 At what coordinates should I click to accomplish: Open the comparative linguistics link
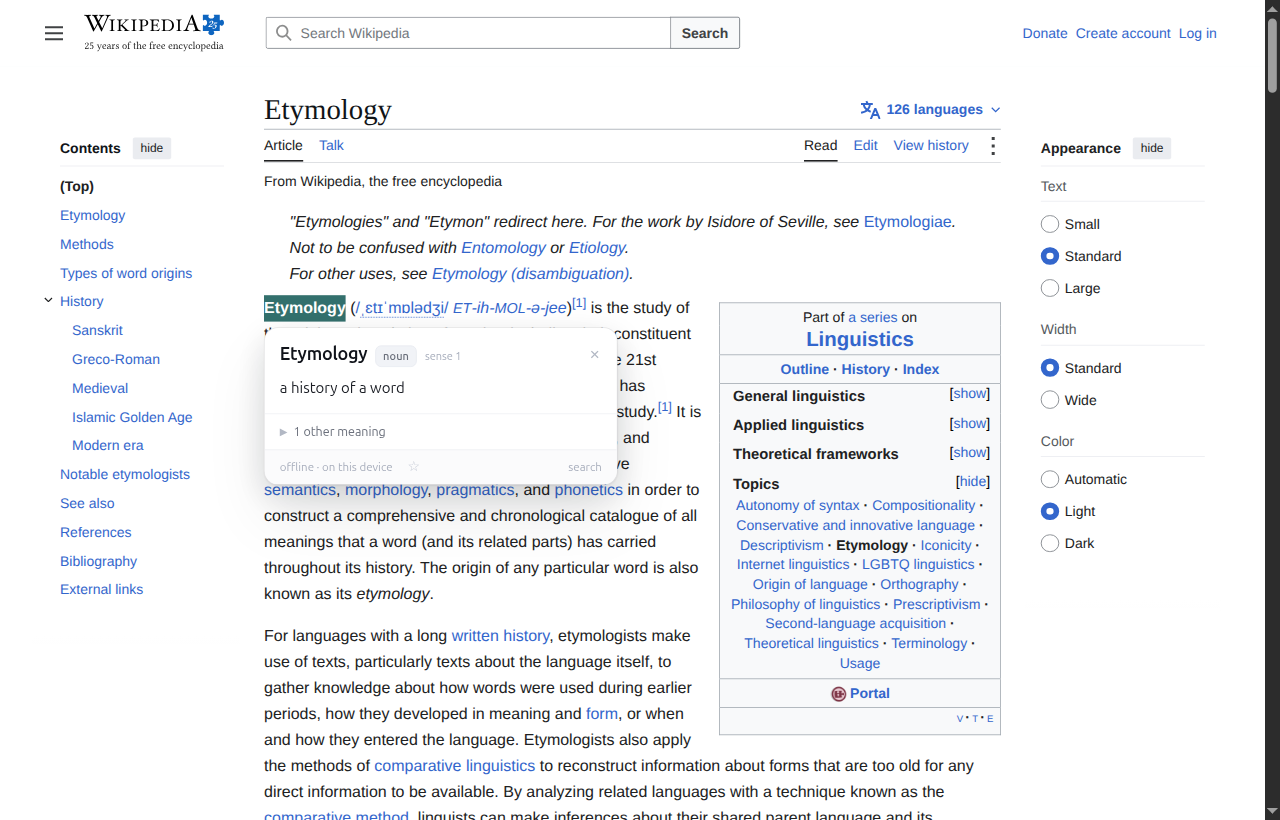coord(455,766)
